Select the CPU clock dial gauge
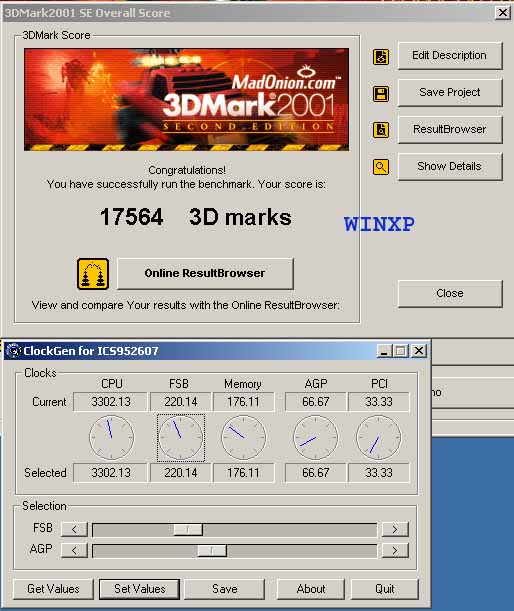Viewport: 514px width, 611px height. click(111, 438)
